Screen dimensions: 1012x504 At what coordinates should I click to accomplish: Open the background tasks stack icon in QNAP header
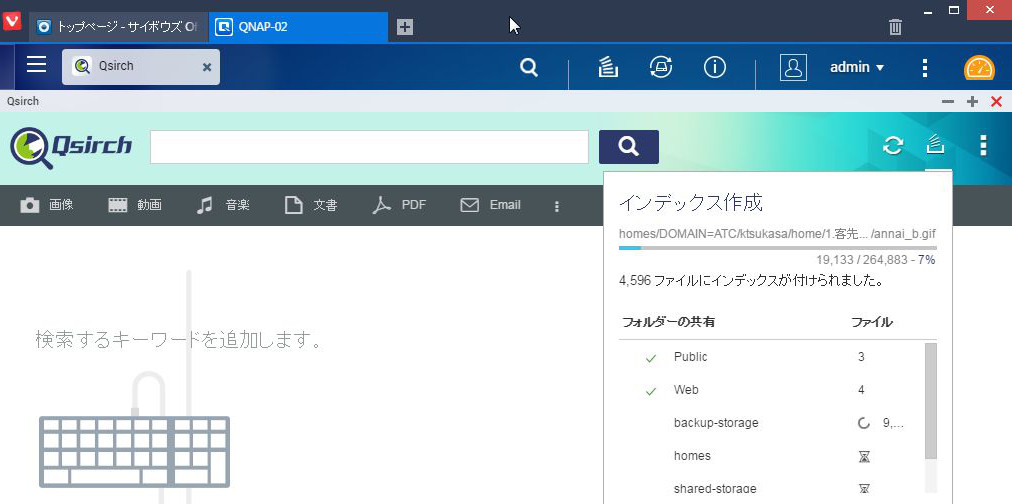[x=608, y=67]
